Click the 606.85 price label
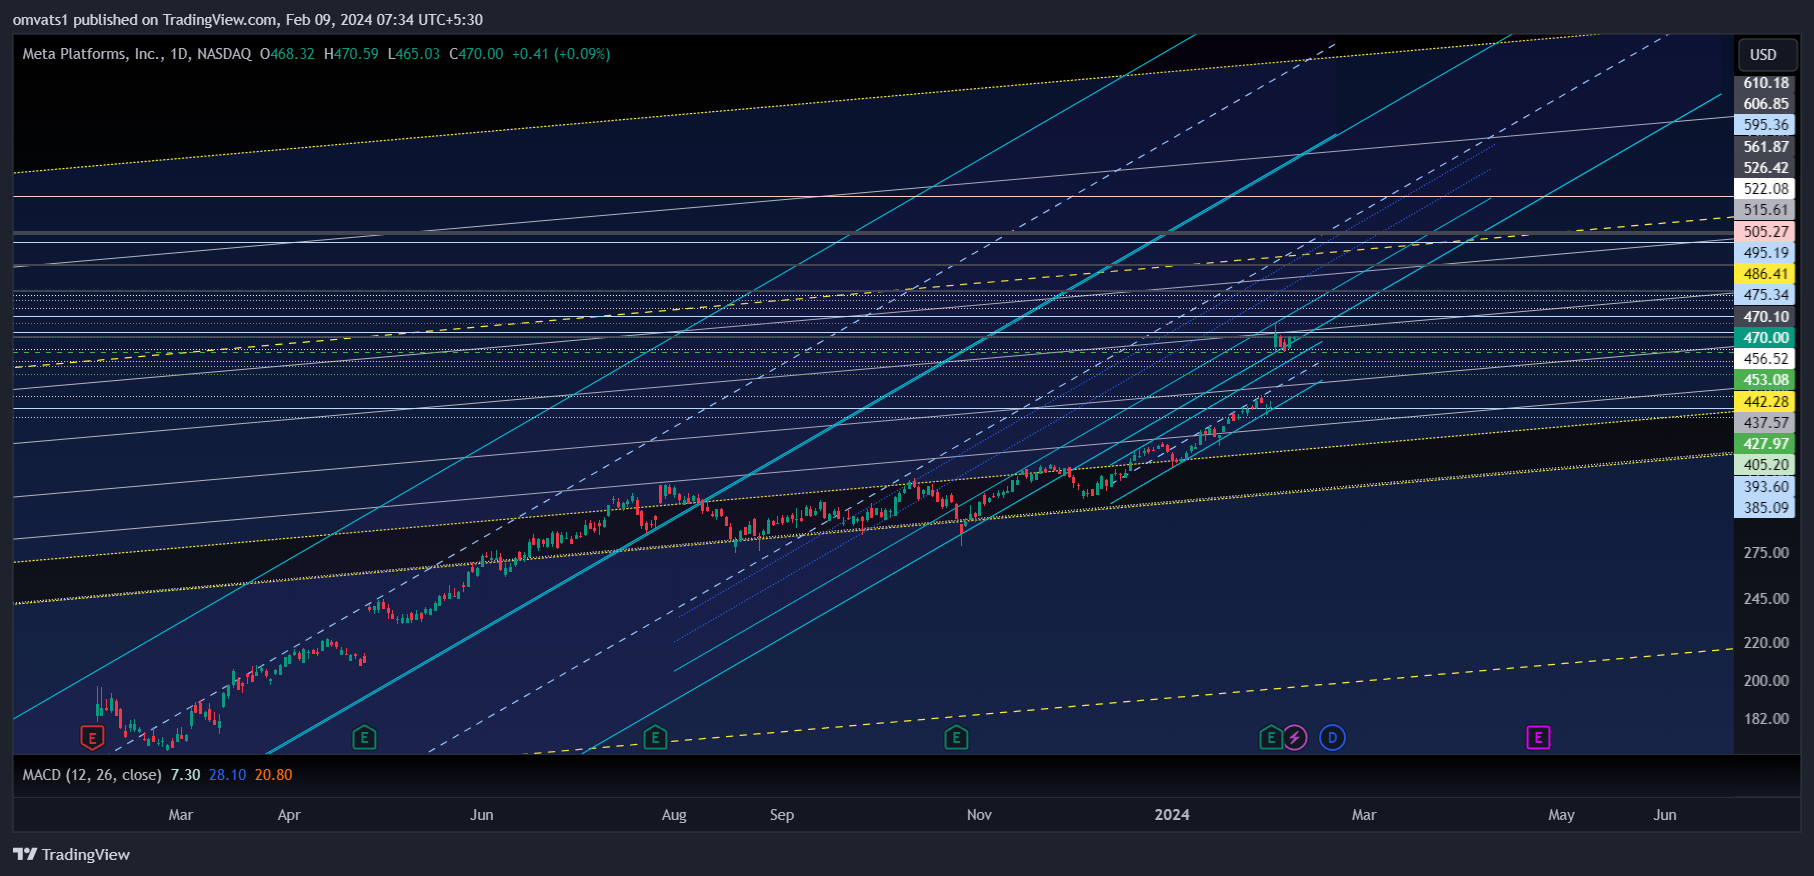 pos(1766,104)
